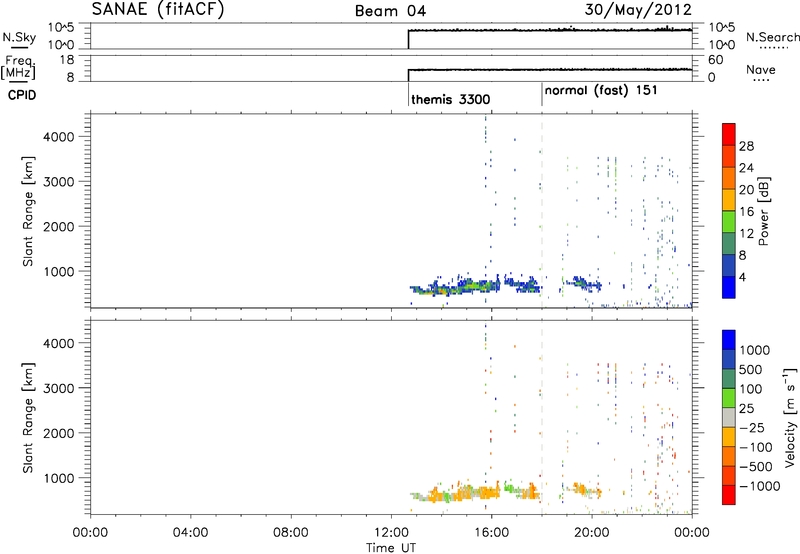Click the Slant Range label of velocity panel
The image size is (800, 554).
(28, 418)
